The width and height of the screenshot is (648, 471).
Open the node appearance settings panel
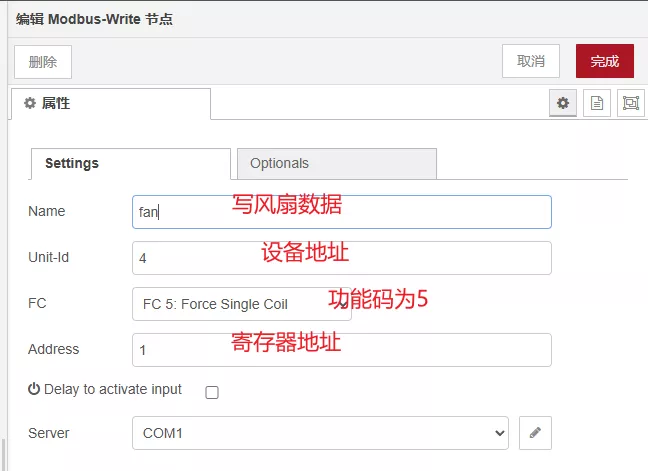[x=630, y=103]
